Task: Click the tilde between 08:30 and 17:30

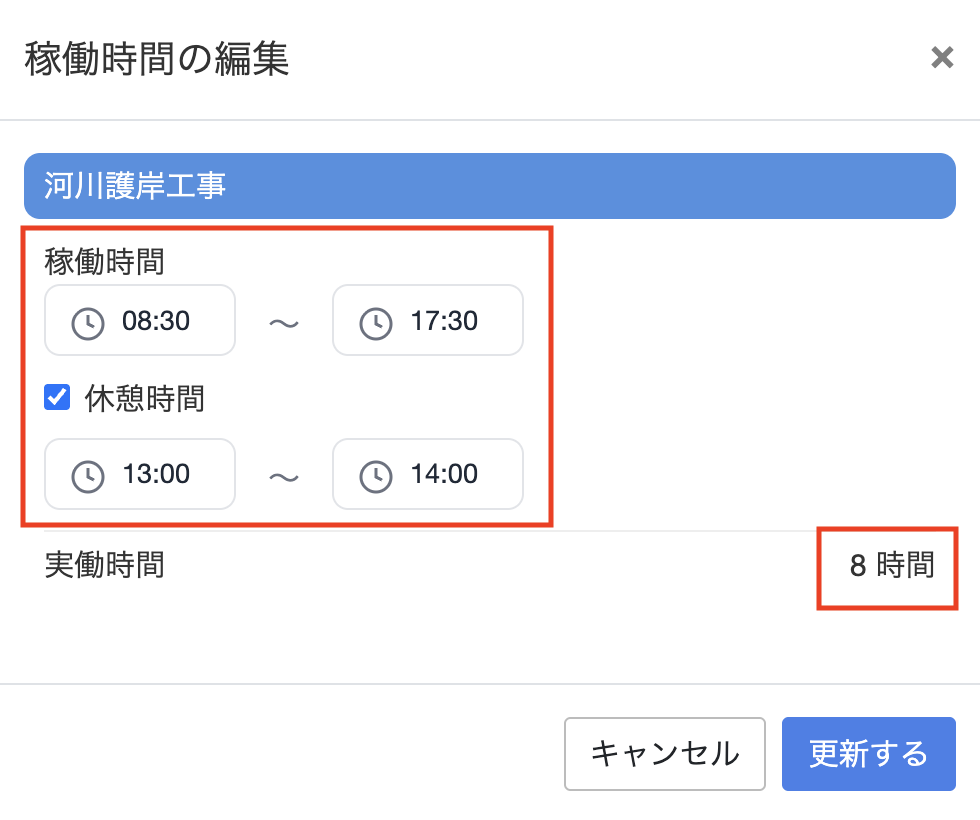Action: (x=284, y=323)
